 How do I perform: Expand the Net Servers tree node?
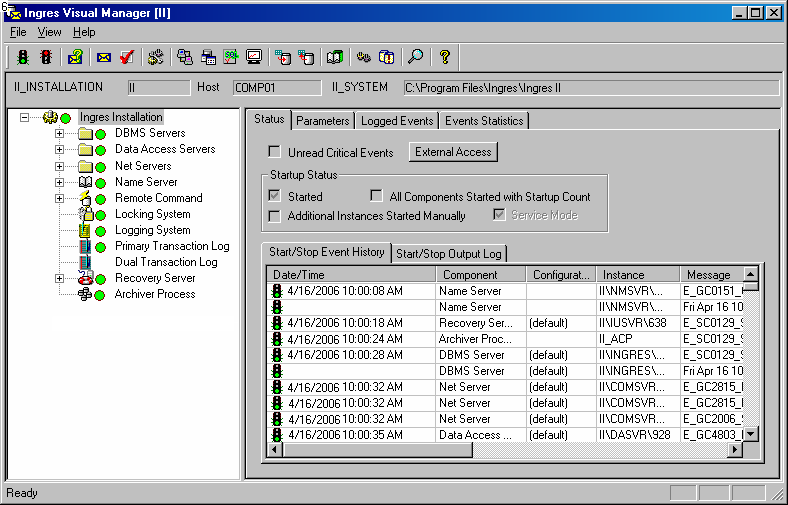pos(60,166)
